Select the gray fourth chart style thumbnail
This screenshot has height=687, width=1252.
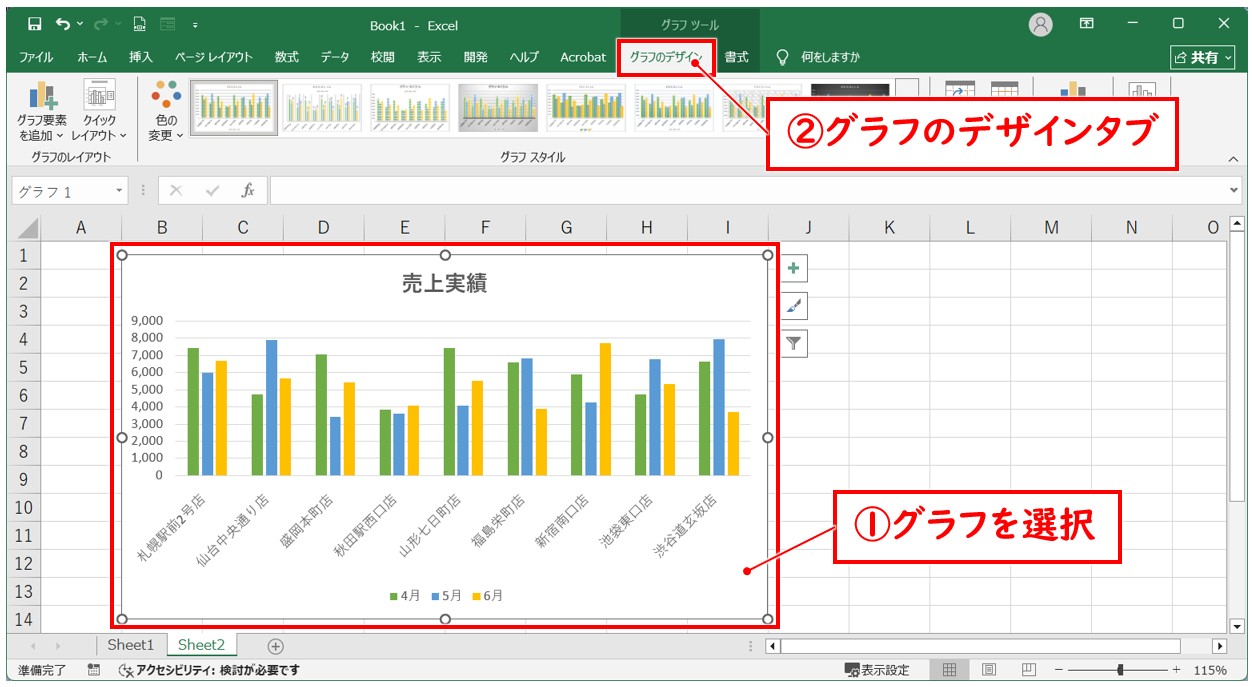(x=498, y=107)
